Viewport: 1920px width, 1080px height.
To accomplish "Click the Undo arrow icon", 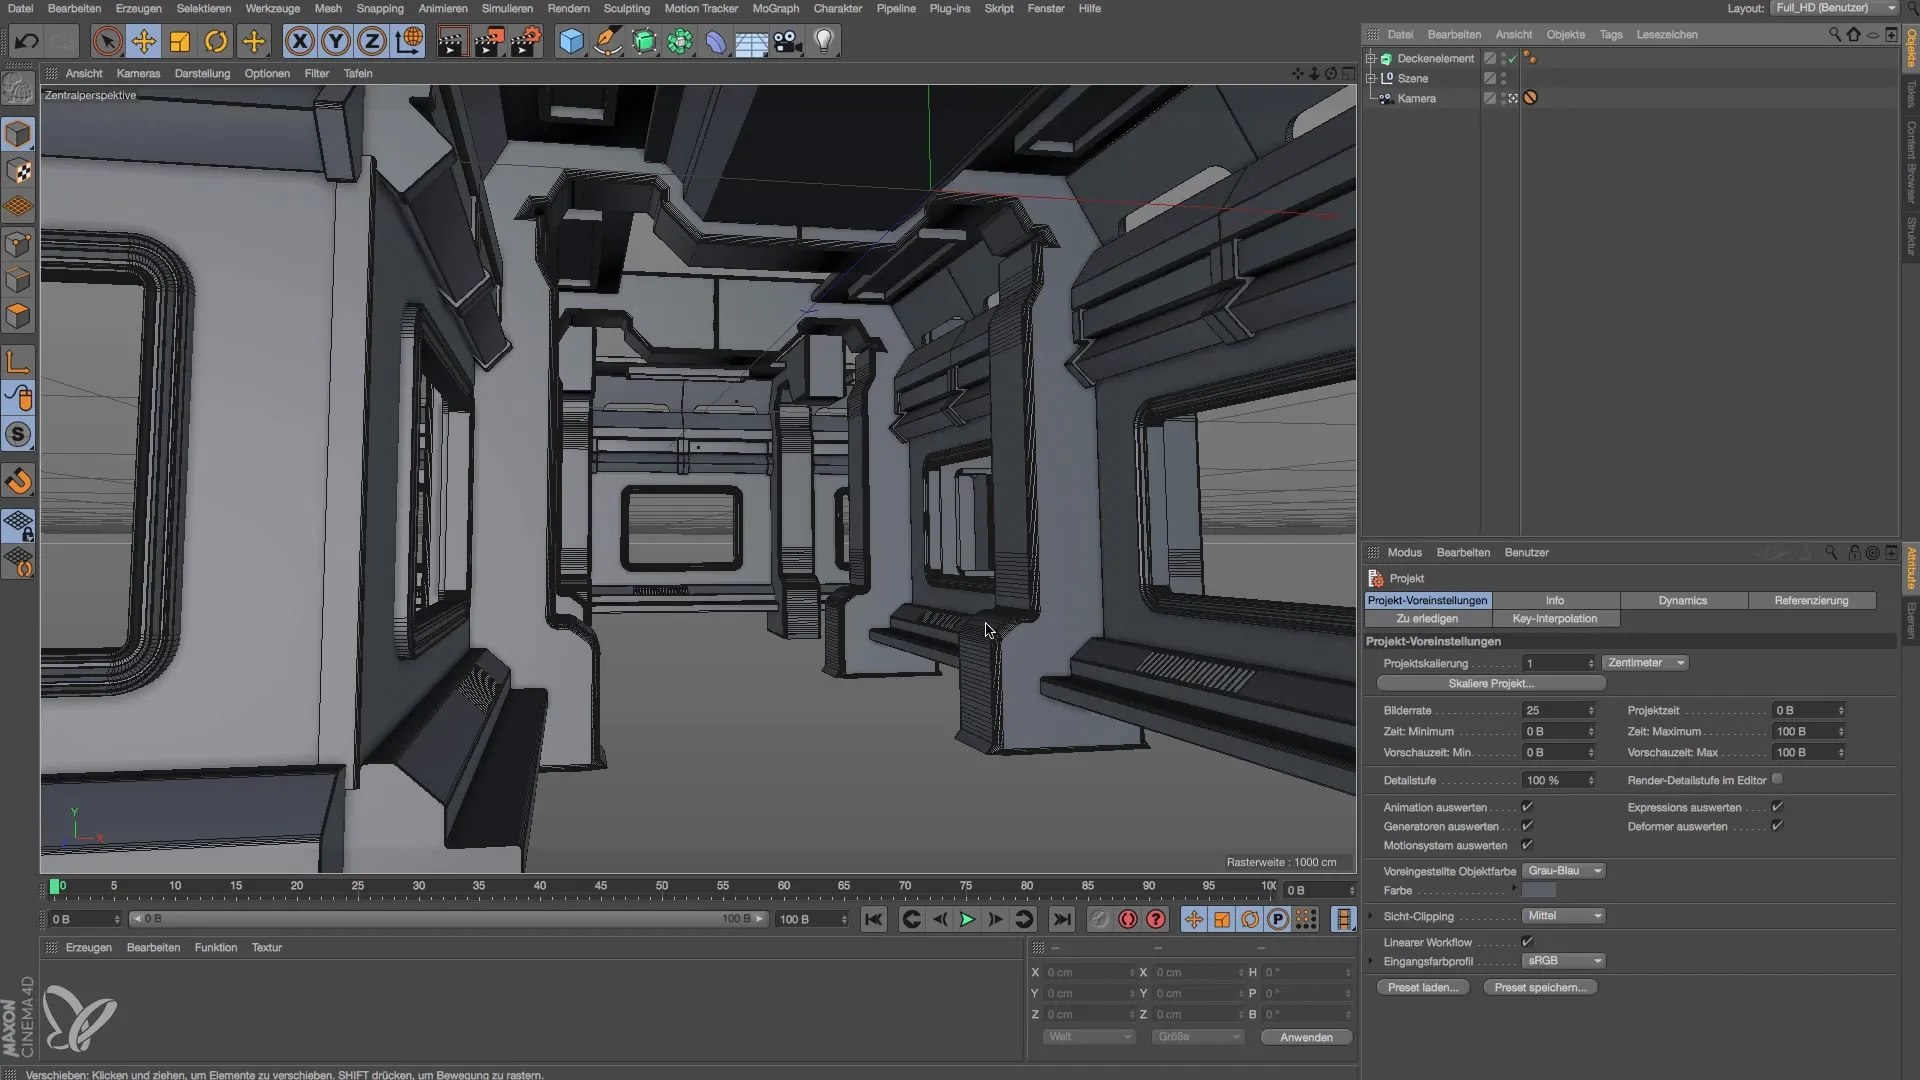I will coord(27,41).
